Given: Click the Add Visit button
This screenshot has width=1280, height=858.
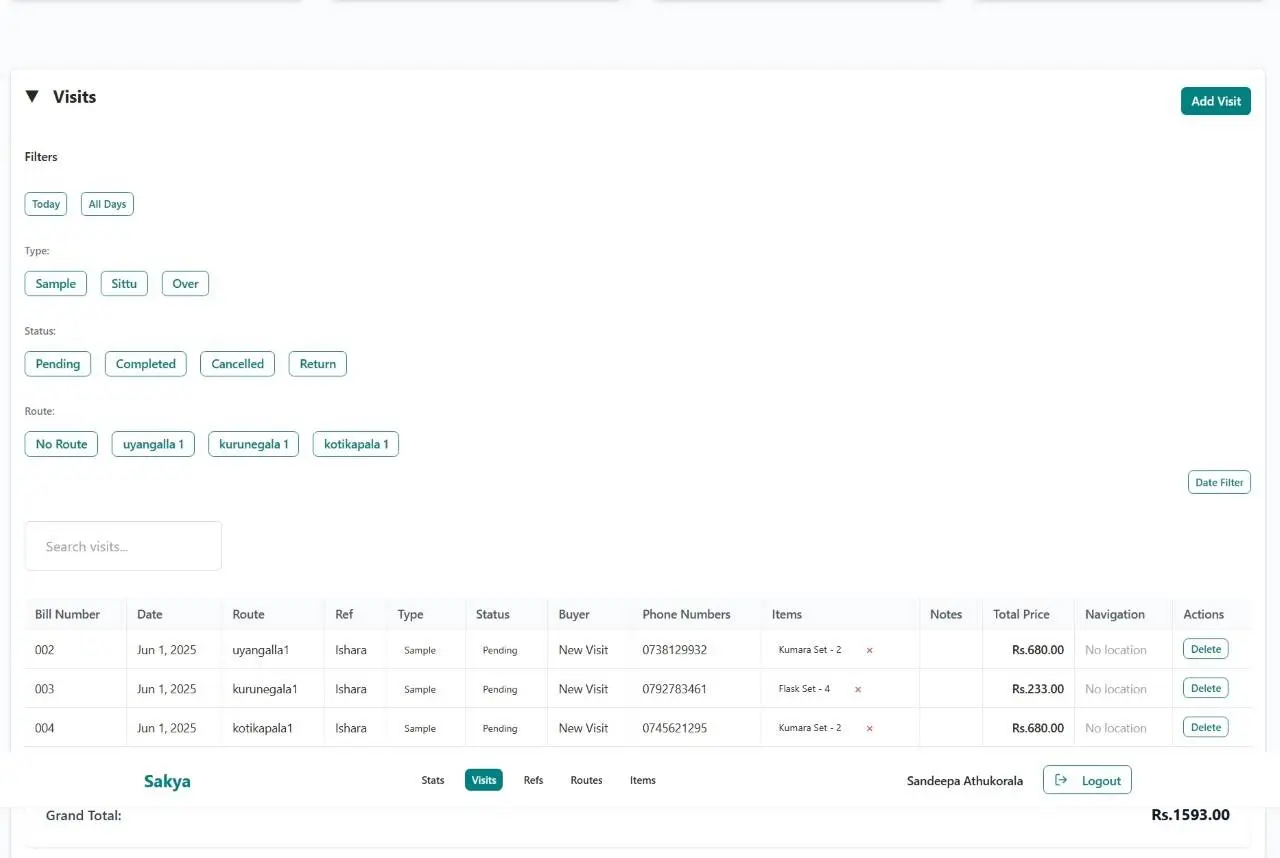Looking at the screenshot, I should point(1215,101).
